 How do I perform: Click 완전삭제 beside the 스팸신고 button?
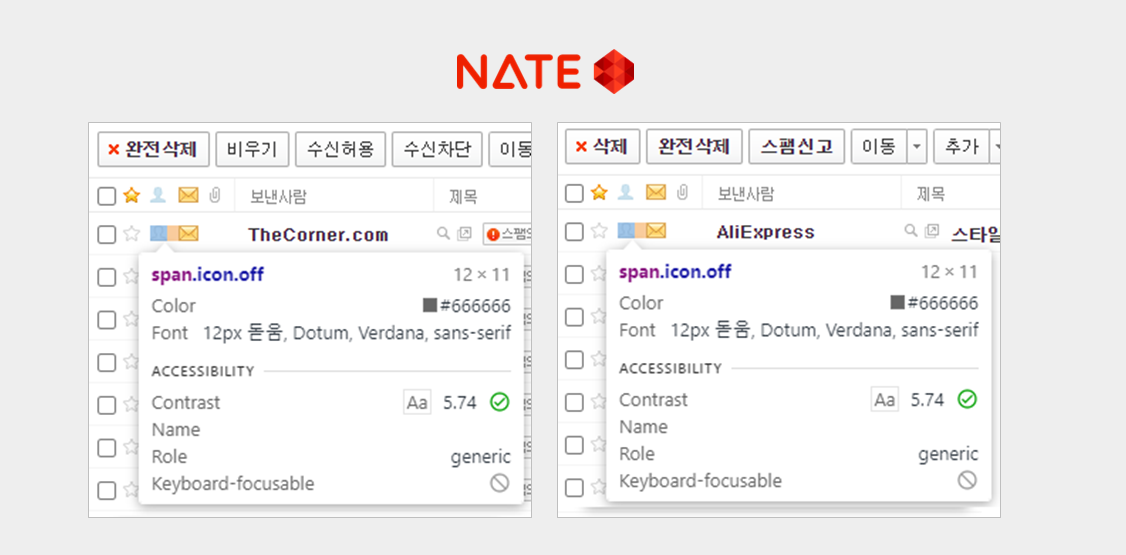pos(694,146)
